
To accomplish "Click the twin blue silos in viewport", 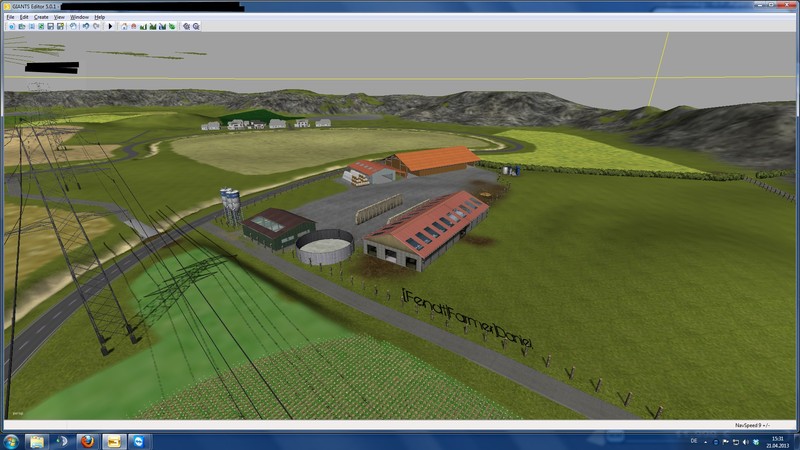I will click(230, 205).
